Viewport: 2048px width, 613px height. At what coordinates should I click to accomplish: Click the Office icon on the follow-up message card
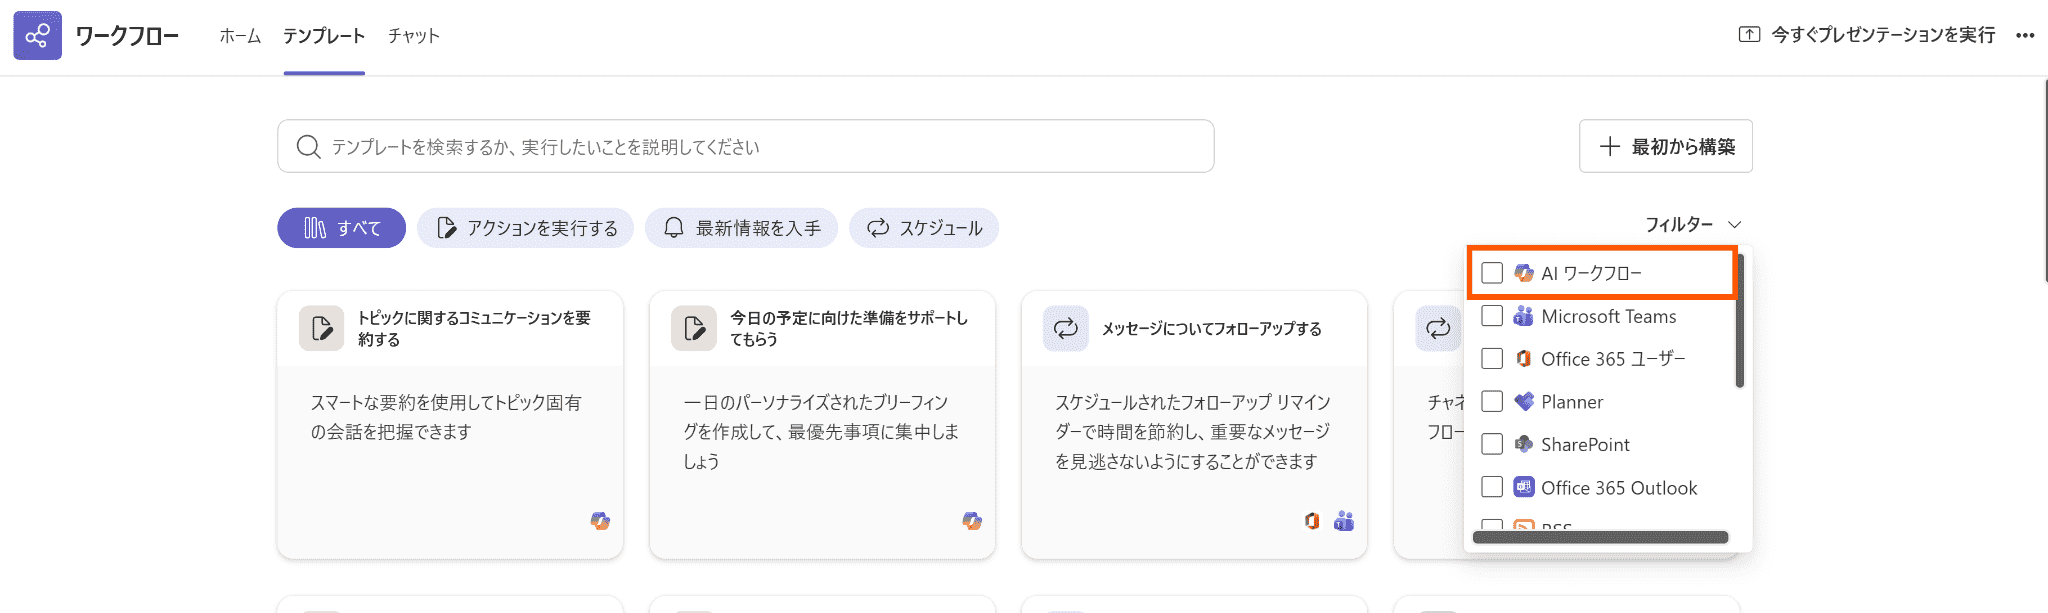tap(1312, 521)
